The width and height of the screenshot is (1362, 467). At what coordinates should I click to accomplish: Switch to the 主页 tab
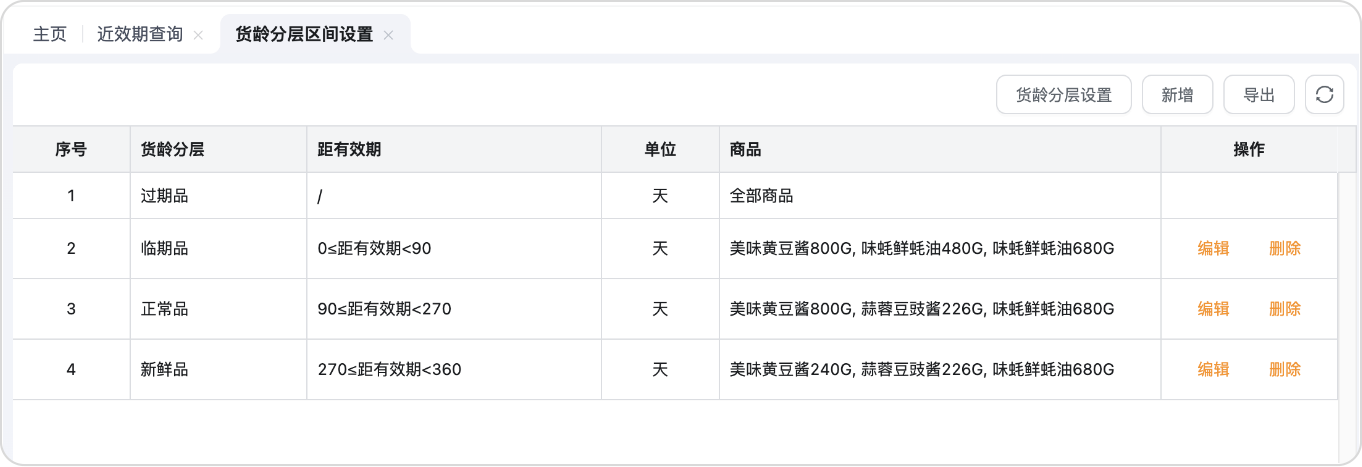[50, 34]
